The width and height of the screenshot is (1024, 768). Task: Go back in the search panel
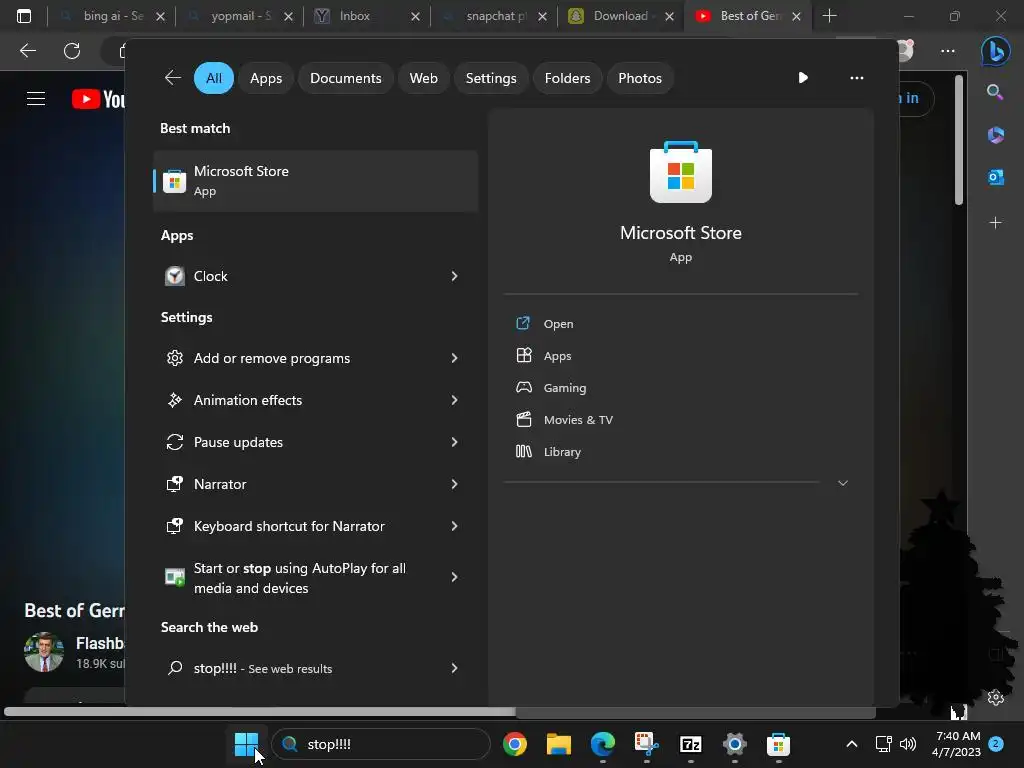point(172,78)
